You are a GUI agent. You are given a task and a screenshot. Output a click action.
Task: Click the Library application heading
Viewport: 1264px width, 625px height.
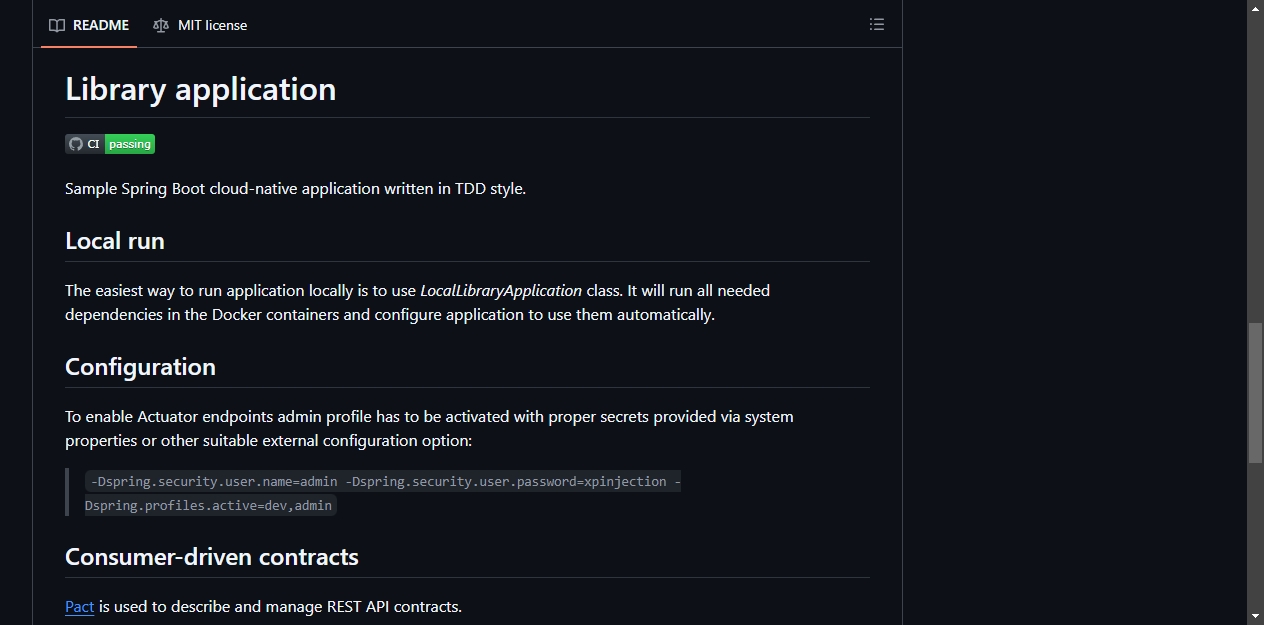pyautogui.click(x=200, y=89)
